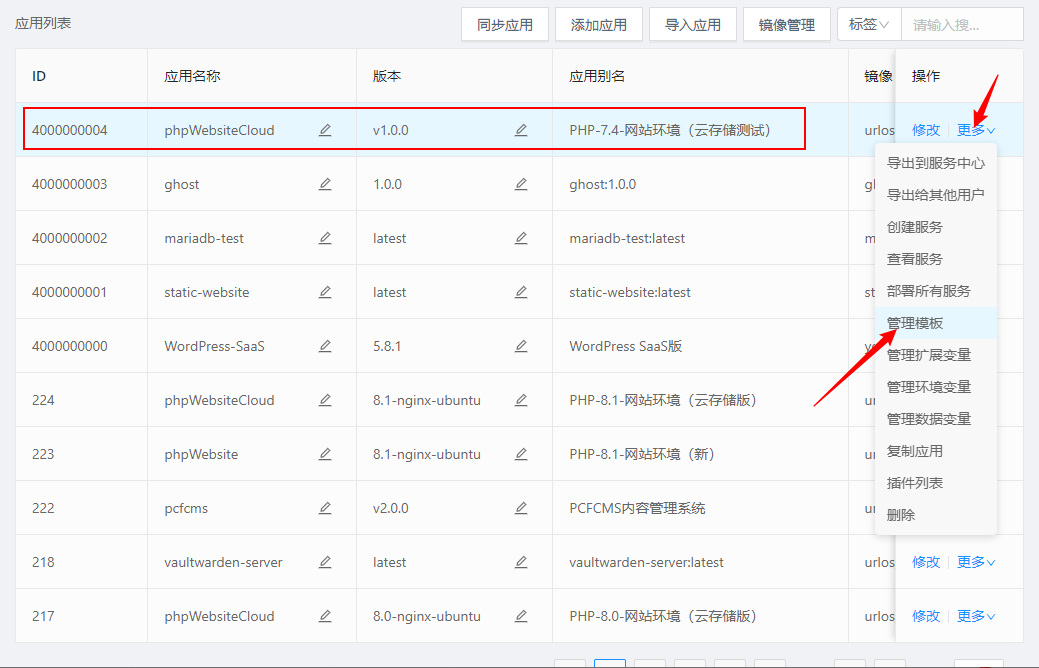The image size is (1039, 668).
Task: Edit WordPress-SaaS version 5.8.1 pencil icon
Action: (x=521, y=346)
